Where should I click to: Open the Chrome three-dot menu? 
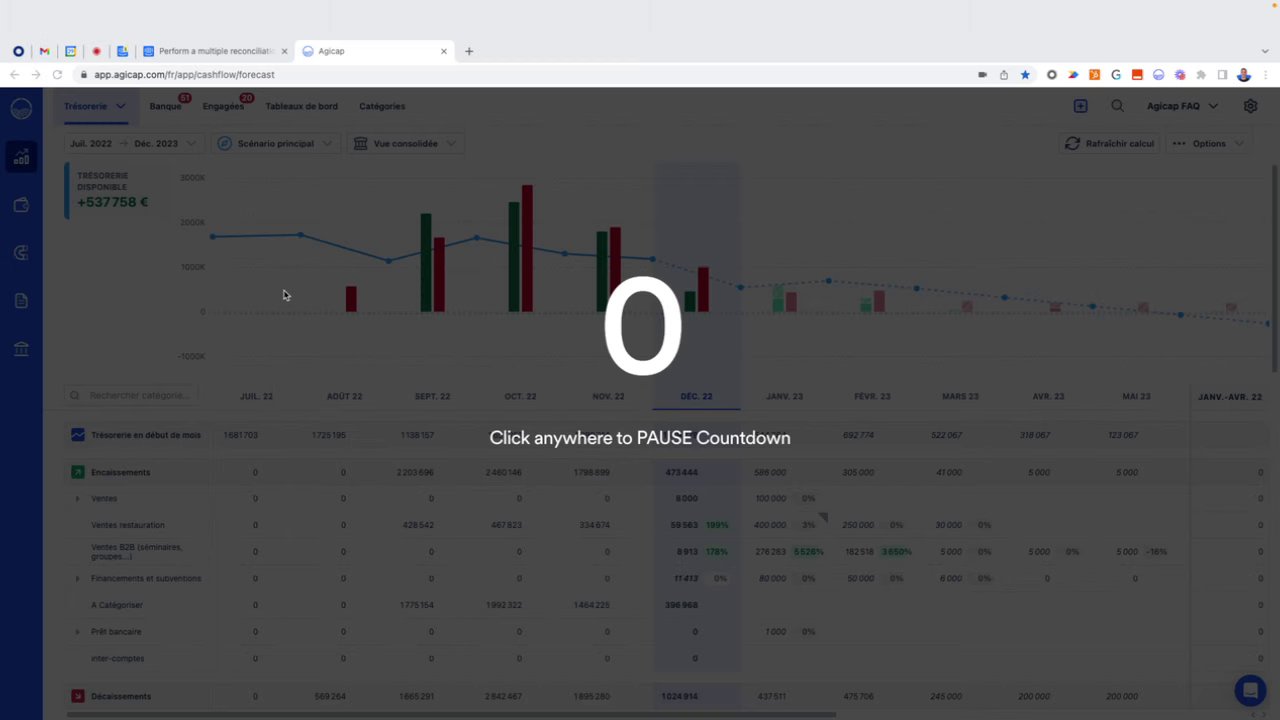coord(1265,75)
